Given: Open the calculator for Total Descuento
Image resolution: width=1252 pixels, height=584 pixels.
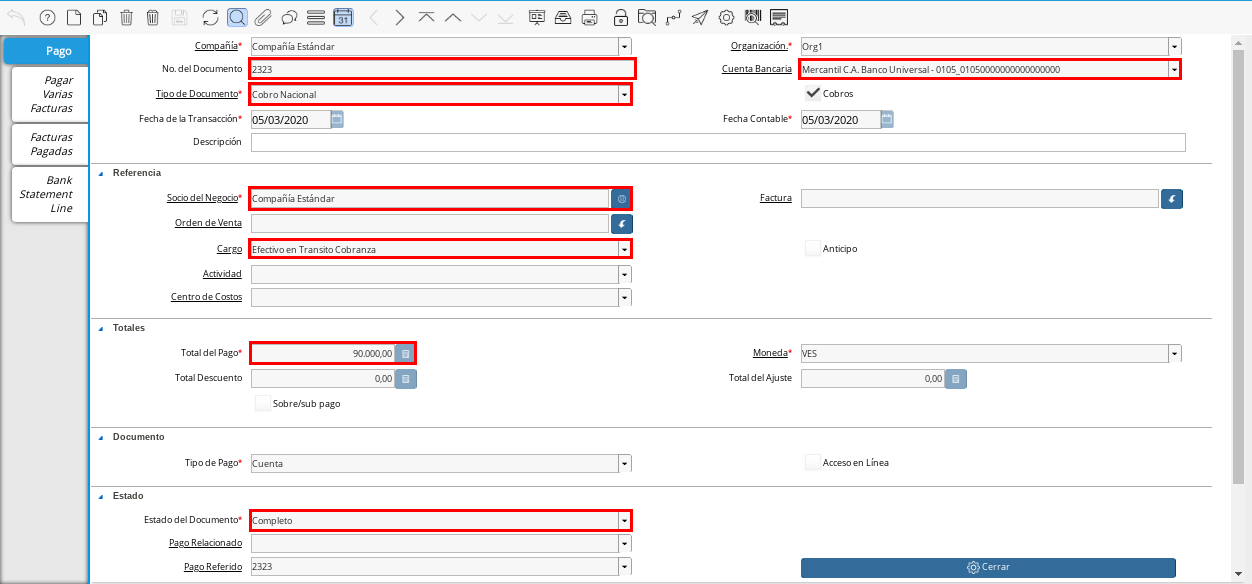Looking at the screenshot, I should click(405, 379).
